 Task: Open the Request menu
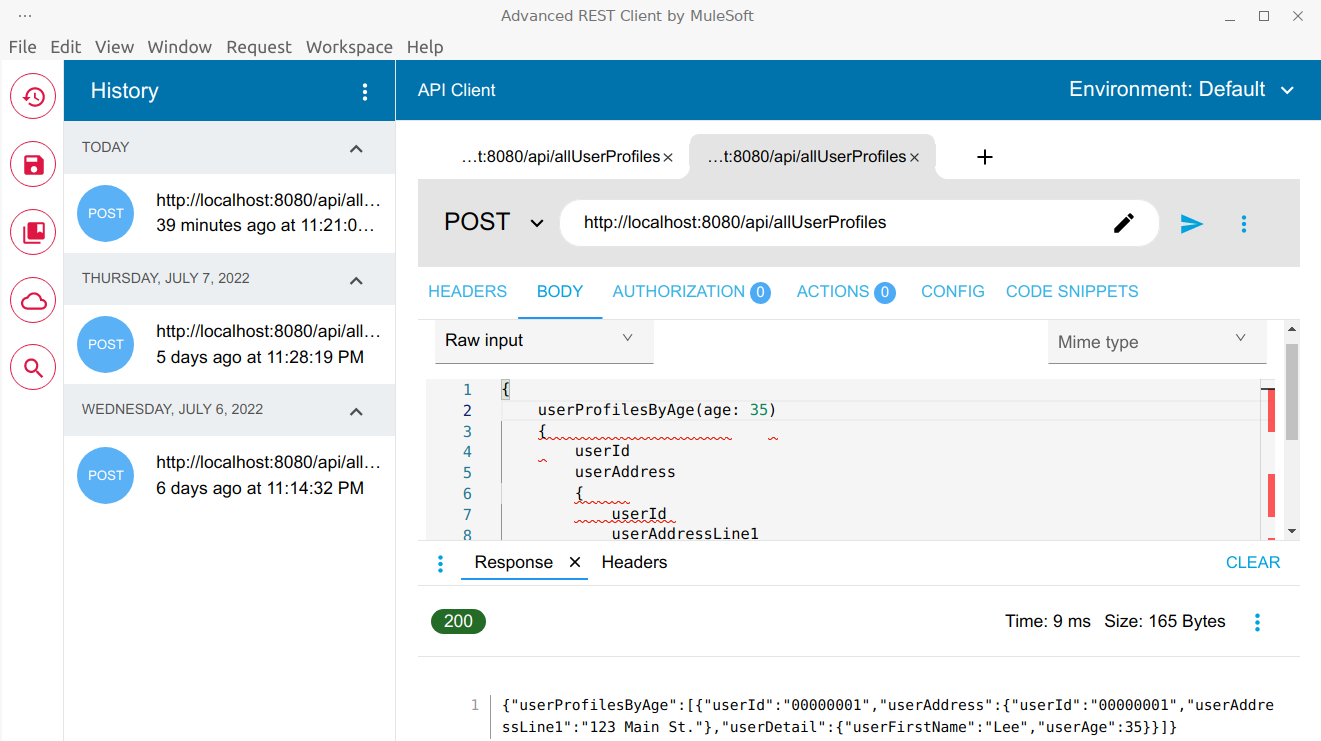pos(259,47)
